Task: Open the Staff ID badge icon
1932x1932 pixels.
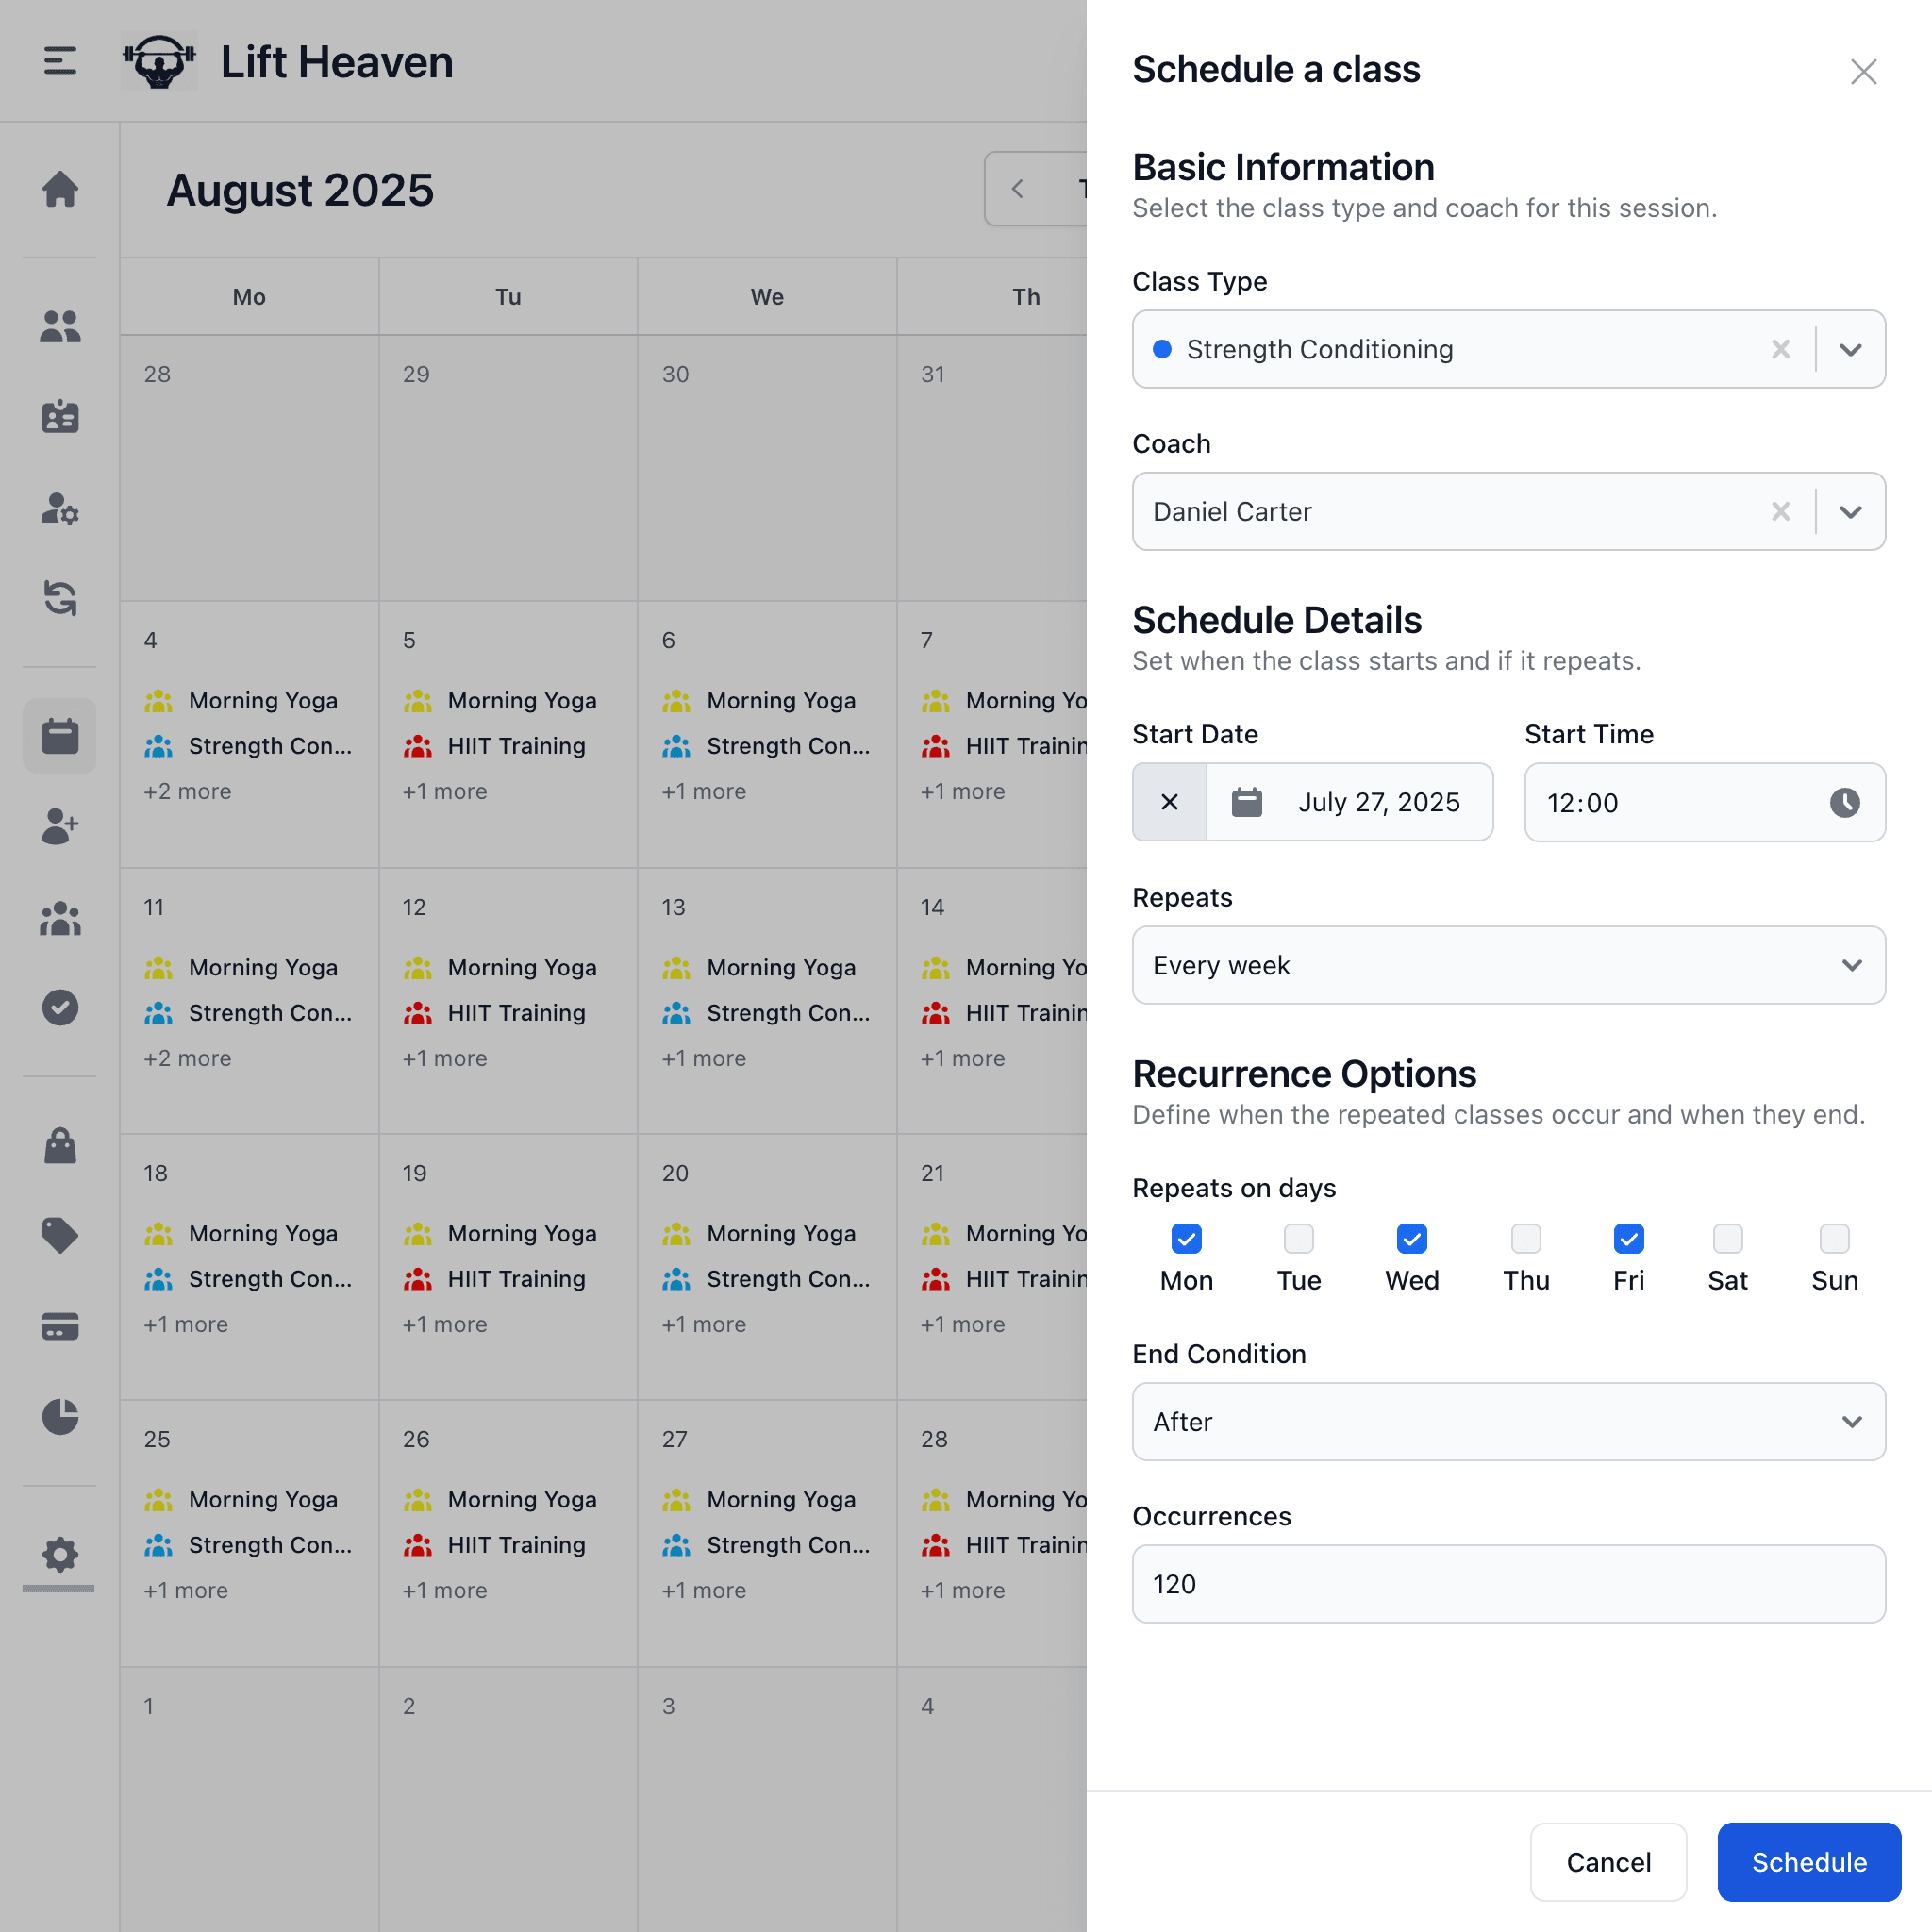Action: pos(60,417)
